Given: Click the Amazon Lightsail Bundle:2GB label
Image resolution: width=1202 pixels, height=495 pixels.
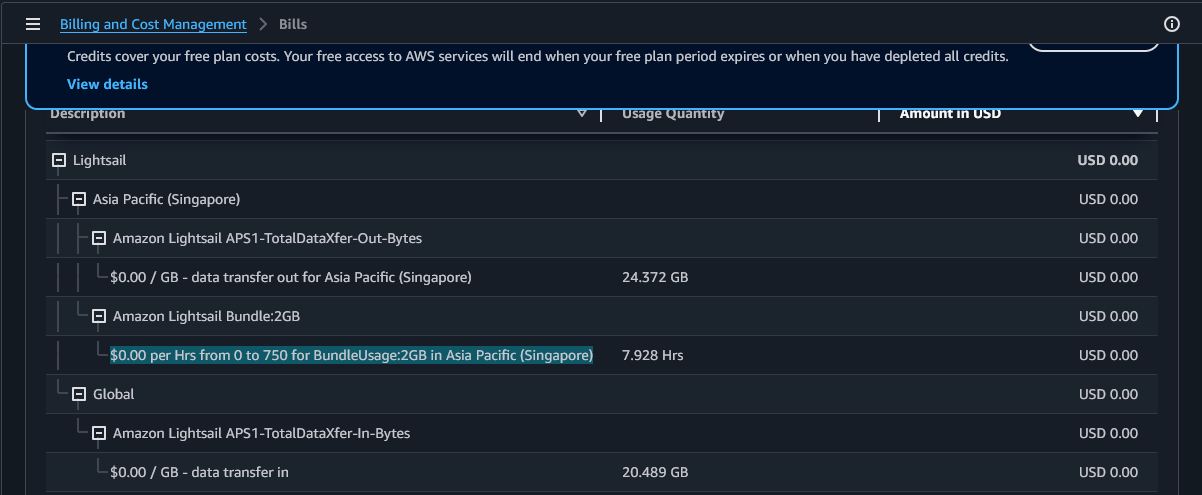Looking at the screenshot, I should pos(207,316).
